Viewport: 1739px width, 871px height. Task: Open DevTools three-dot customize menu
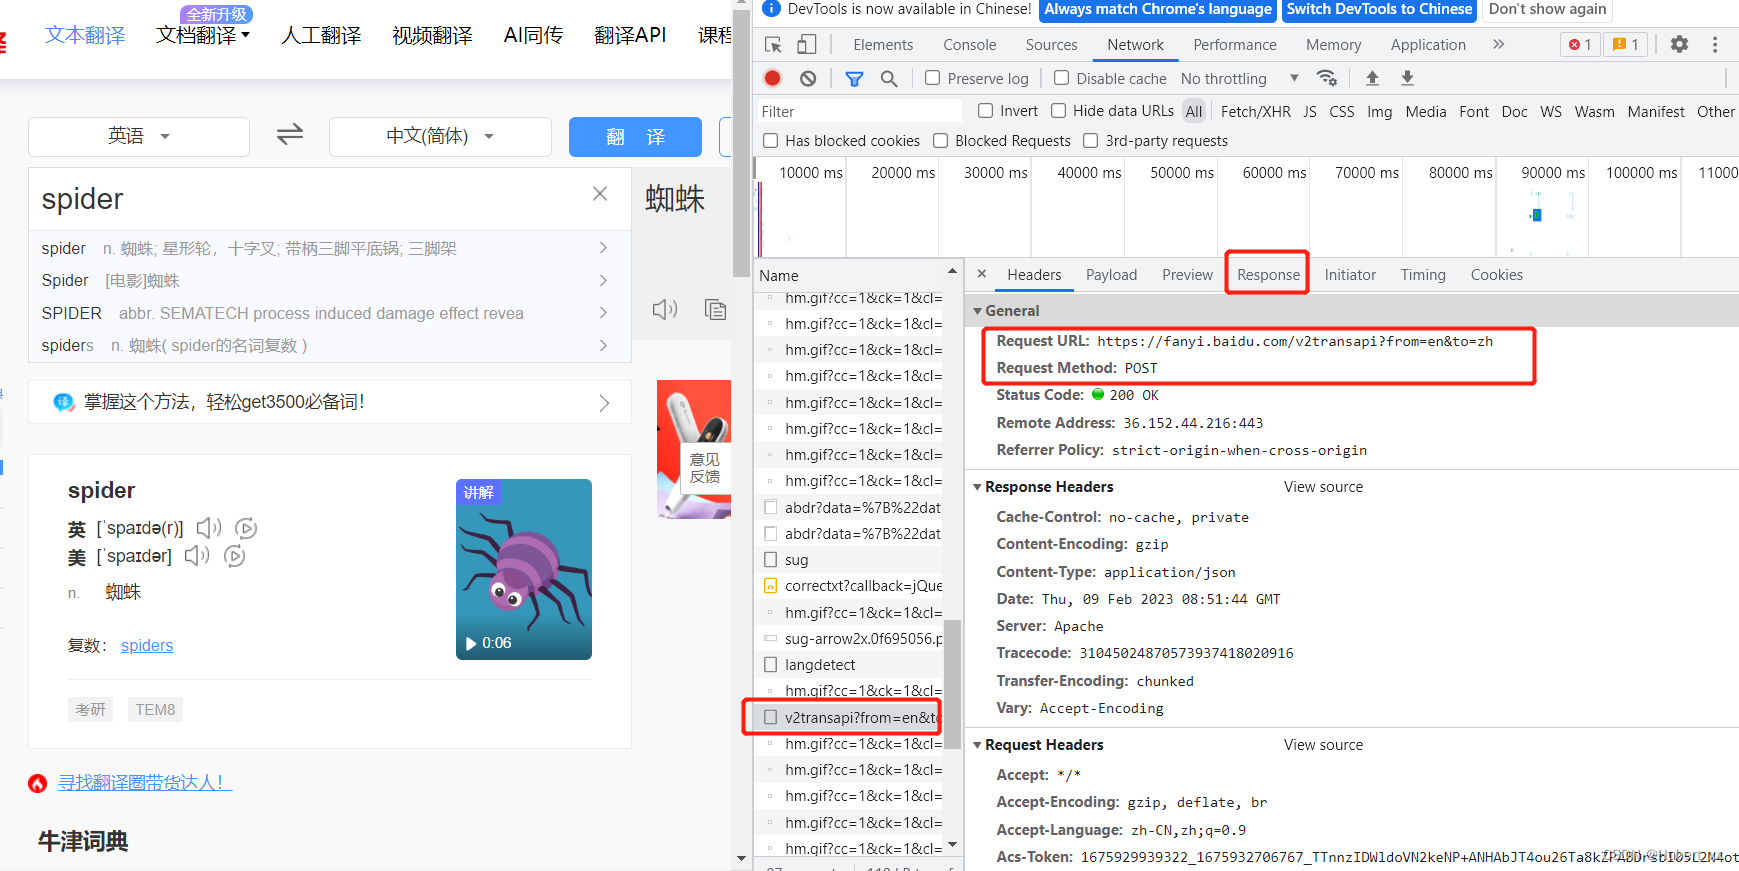(x=1714, y=44)
